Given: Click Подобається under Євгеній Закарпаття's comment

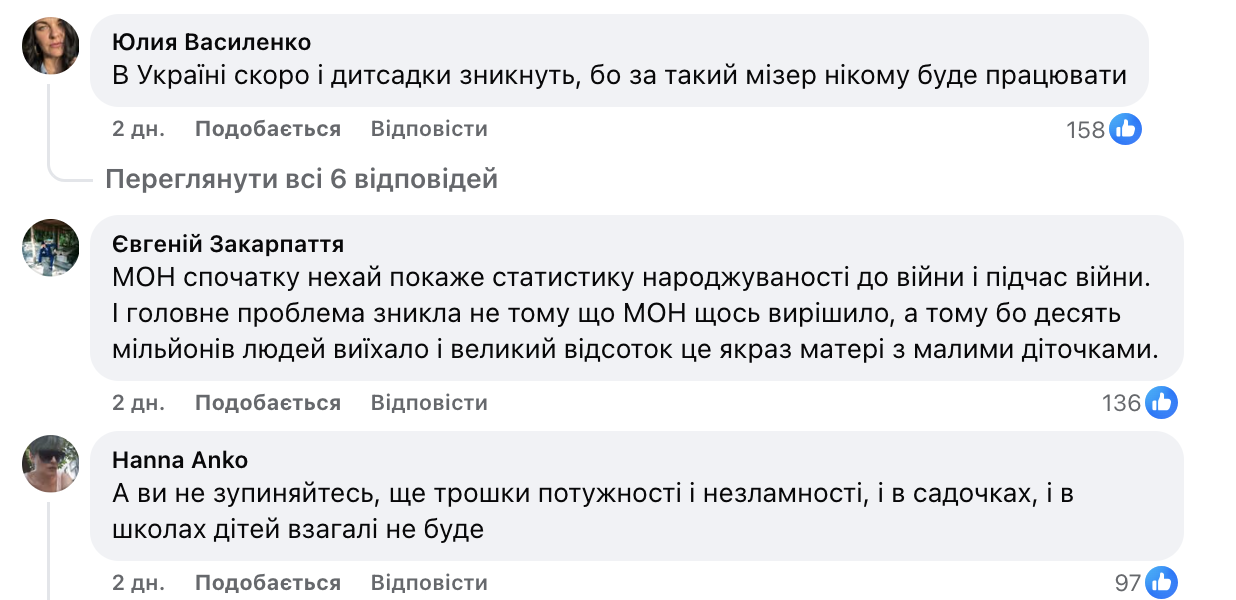Looking at the screenshot, I should pyautogui.click(x=267, y=402).
